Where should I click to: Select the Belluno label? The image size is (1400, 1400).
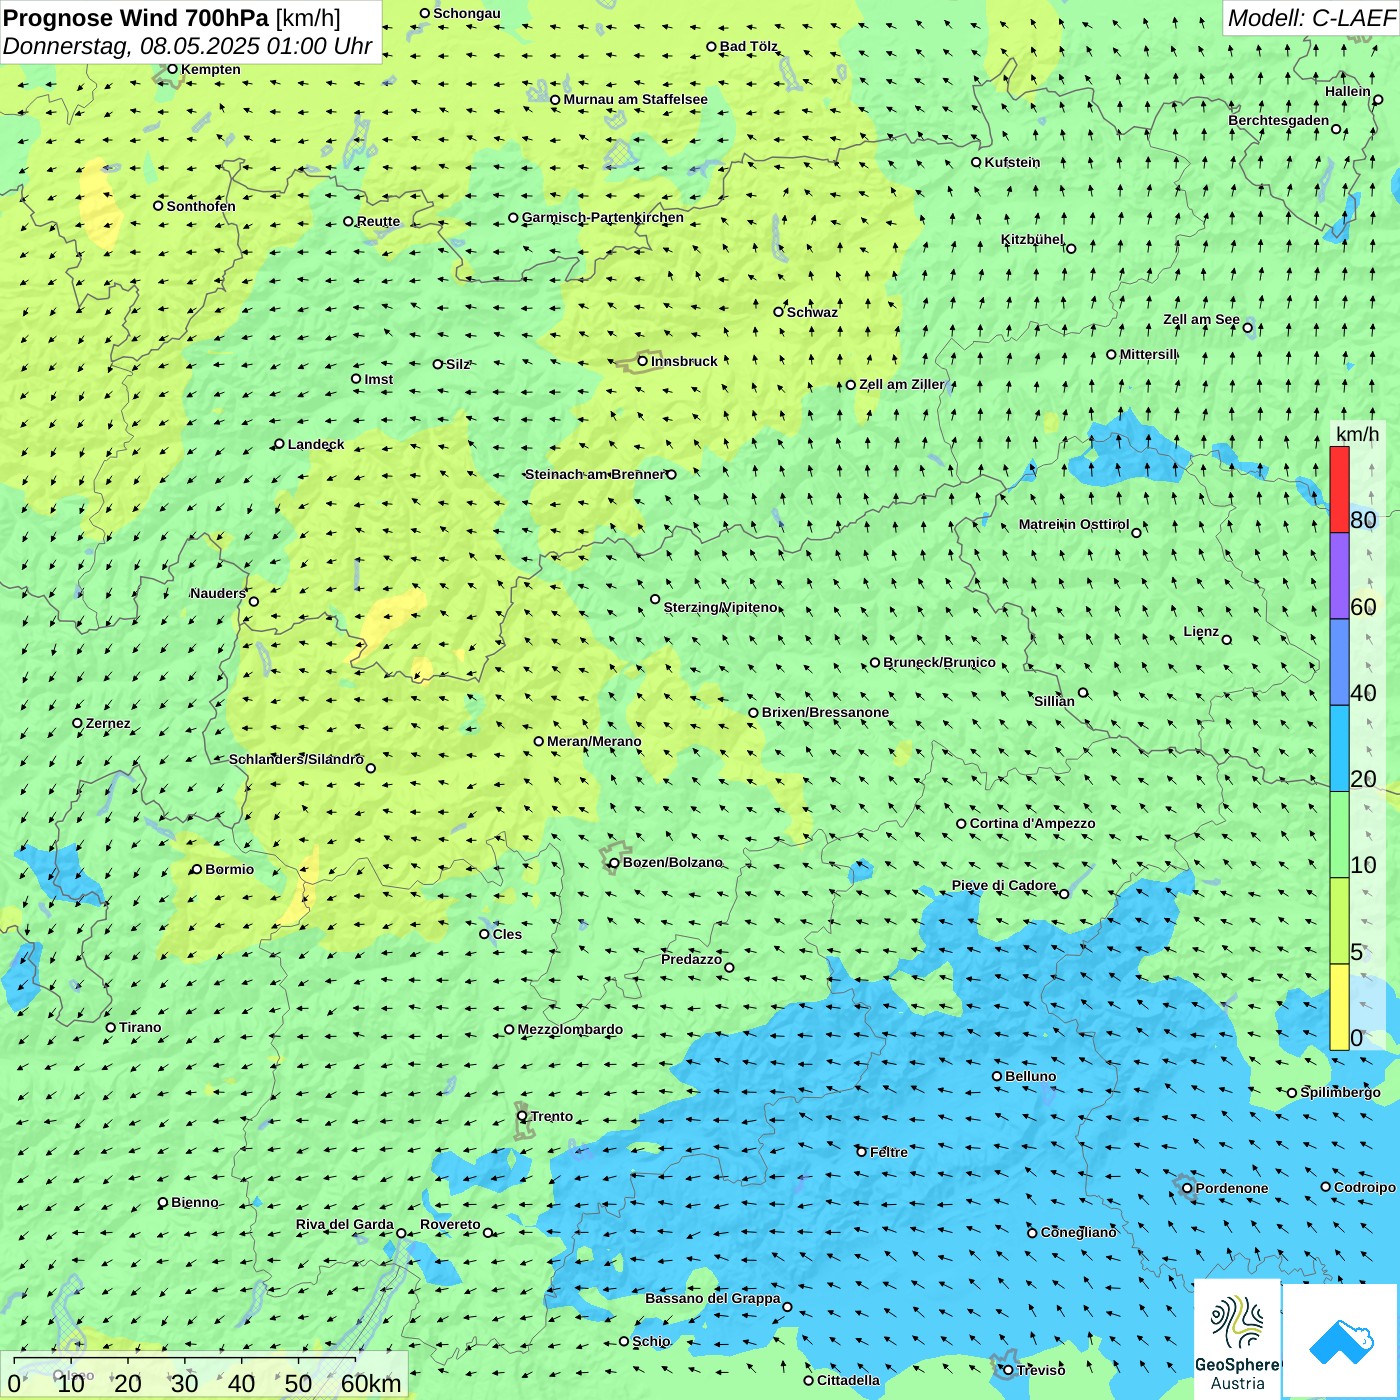[1030, 1076]
